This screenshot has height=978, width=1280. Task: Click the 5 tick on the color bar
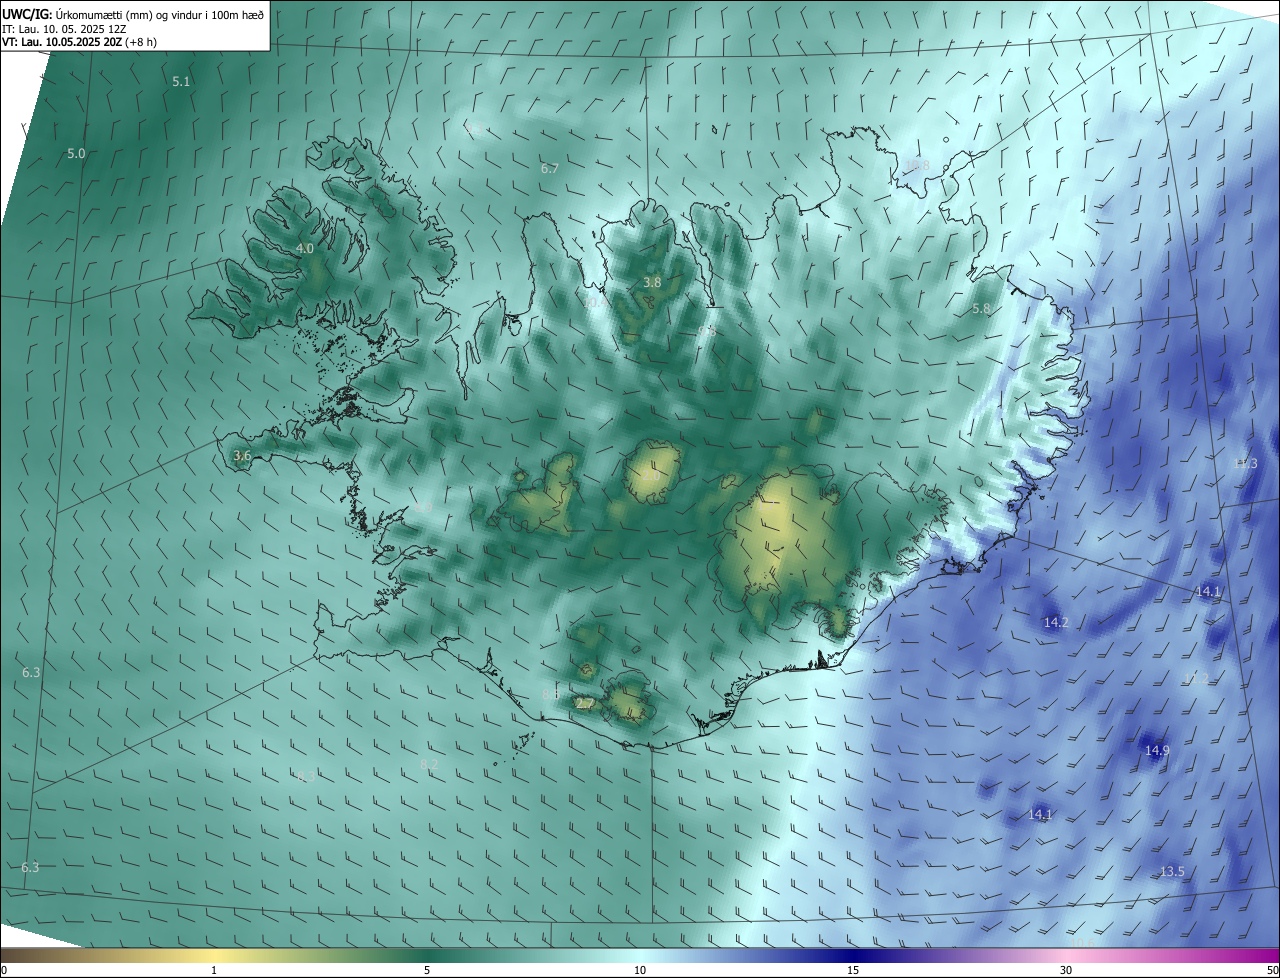pos(427,970)
